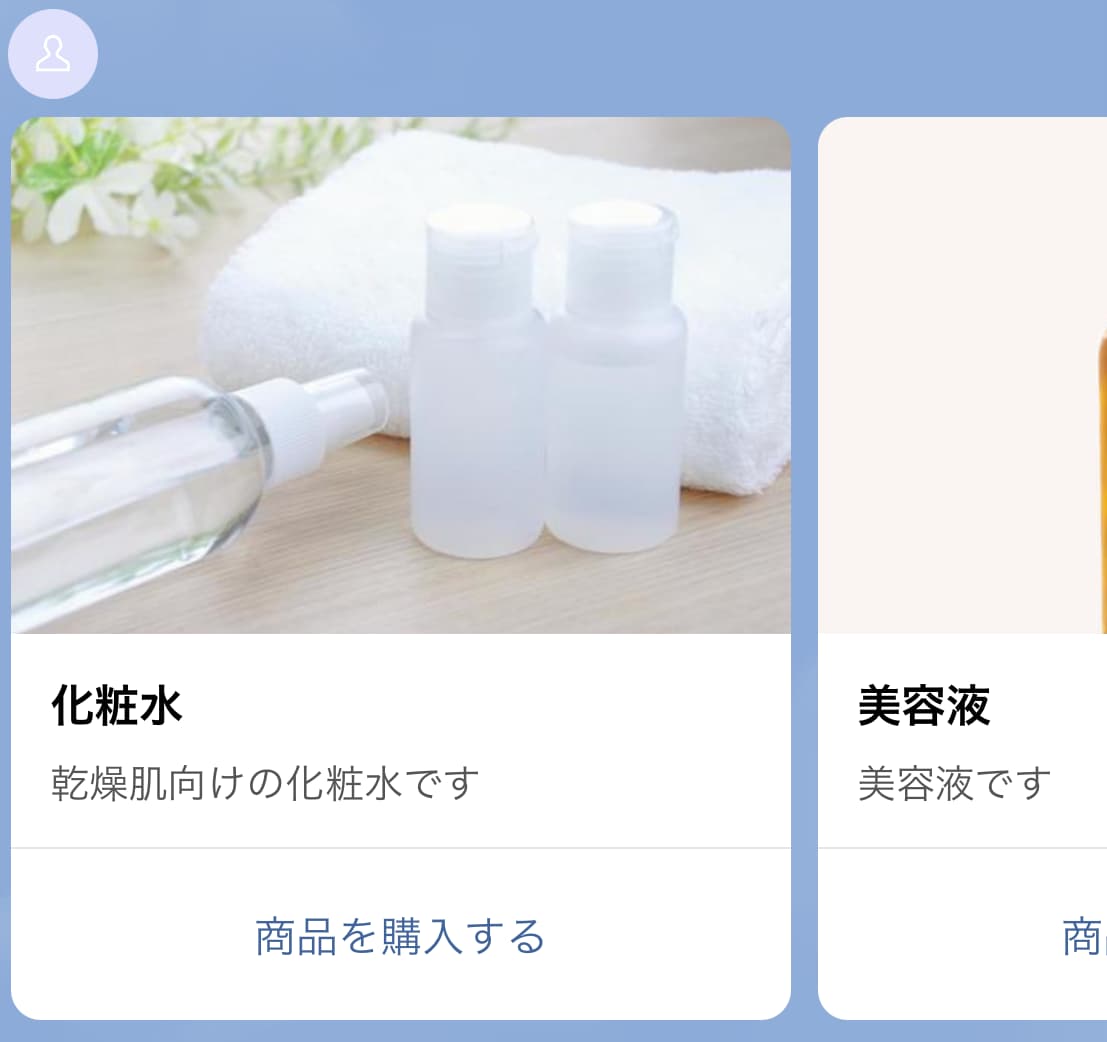Click the 美容液です description text
The height and width of the screenshot is (1042, 1107).
pyautogui.click(x=955, y=783)
